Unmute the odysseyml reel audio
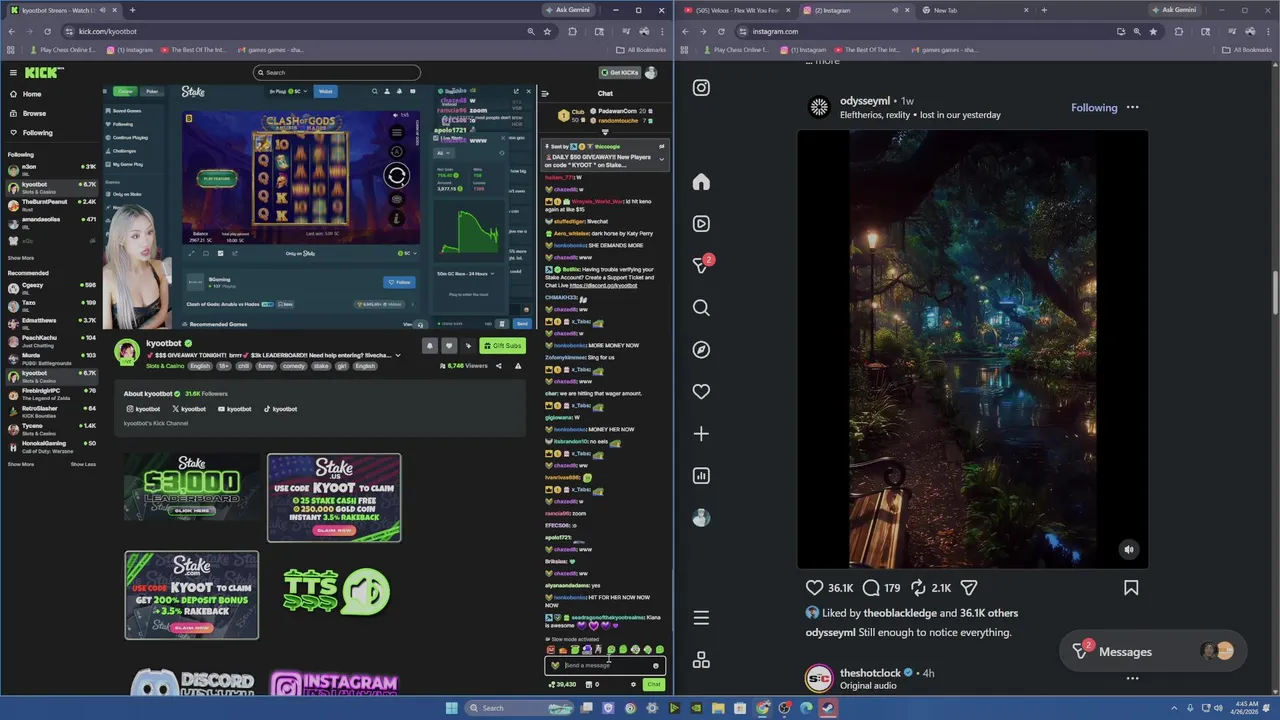The height and width of the screenshot is (720, 1280). point(1129,549)
